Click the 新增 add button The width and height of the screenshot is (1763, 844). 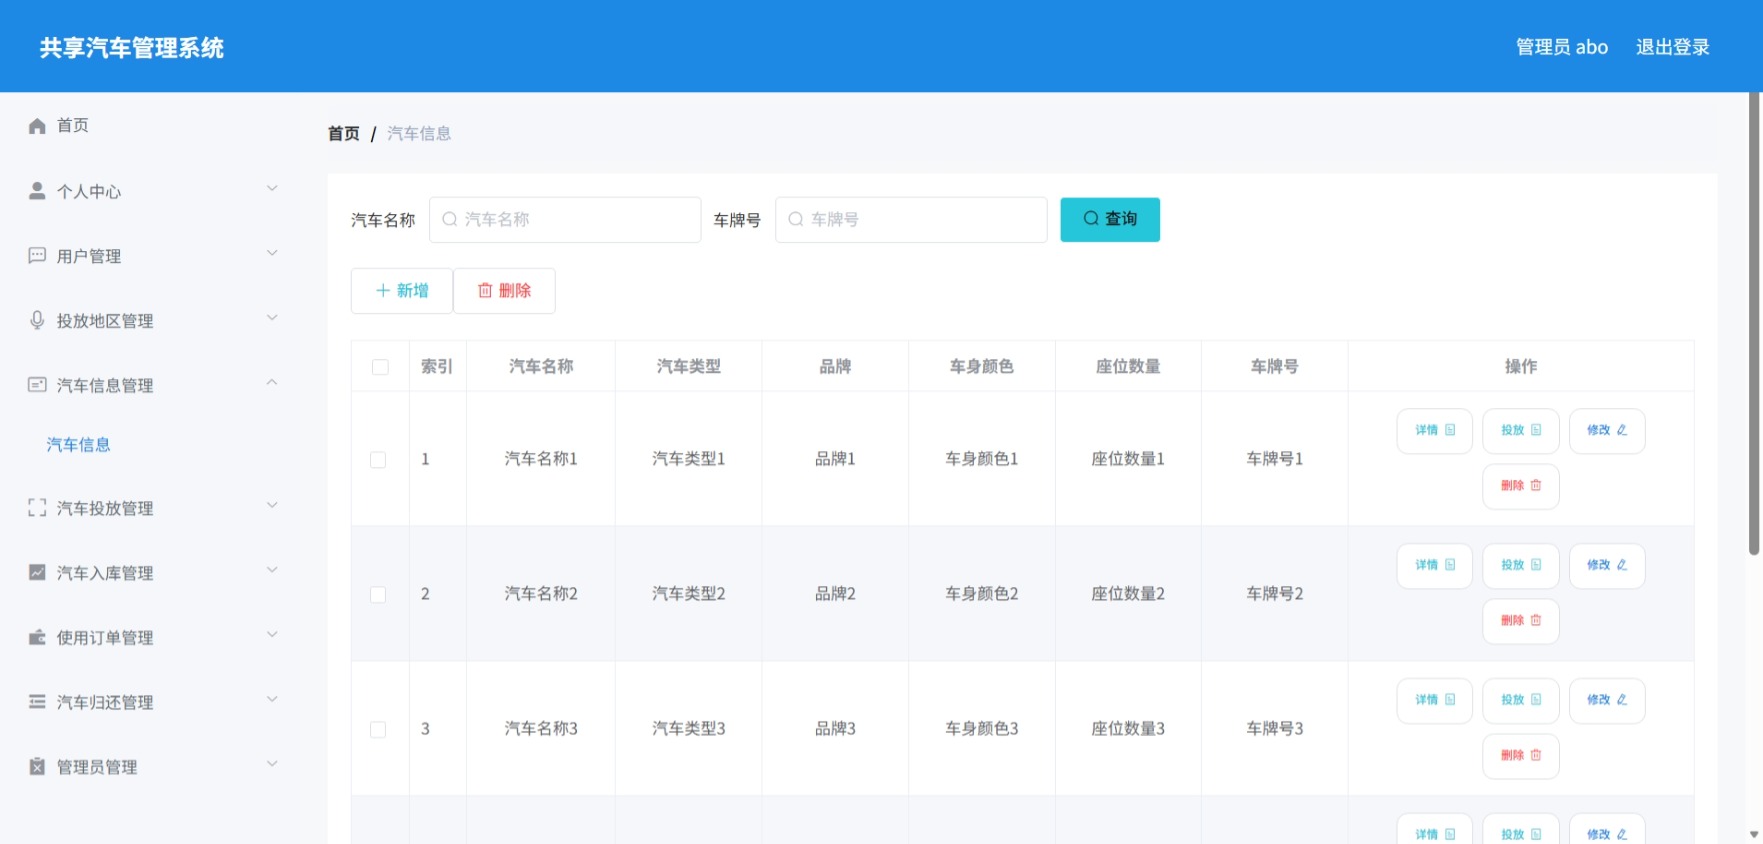(x=402, y=291)
